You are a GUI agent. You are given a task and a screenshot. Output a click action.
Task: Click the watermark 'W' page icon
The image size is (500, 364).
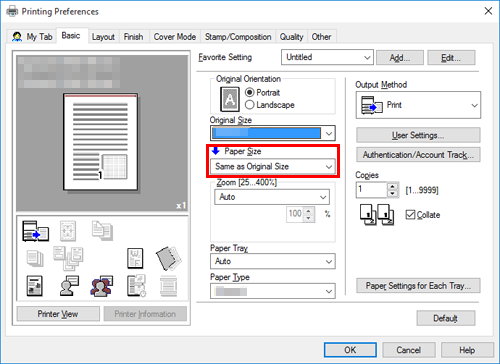(x=135, y=258)
